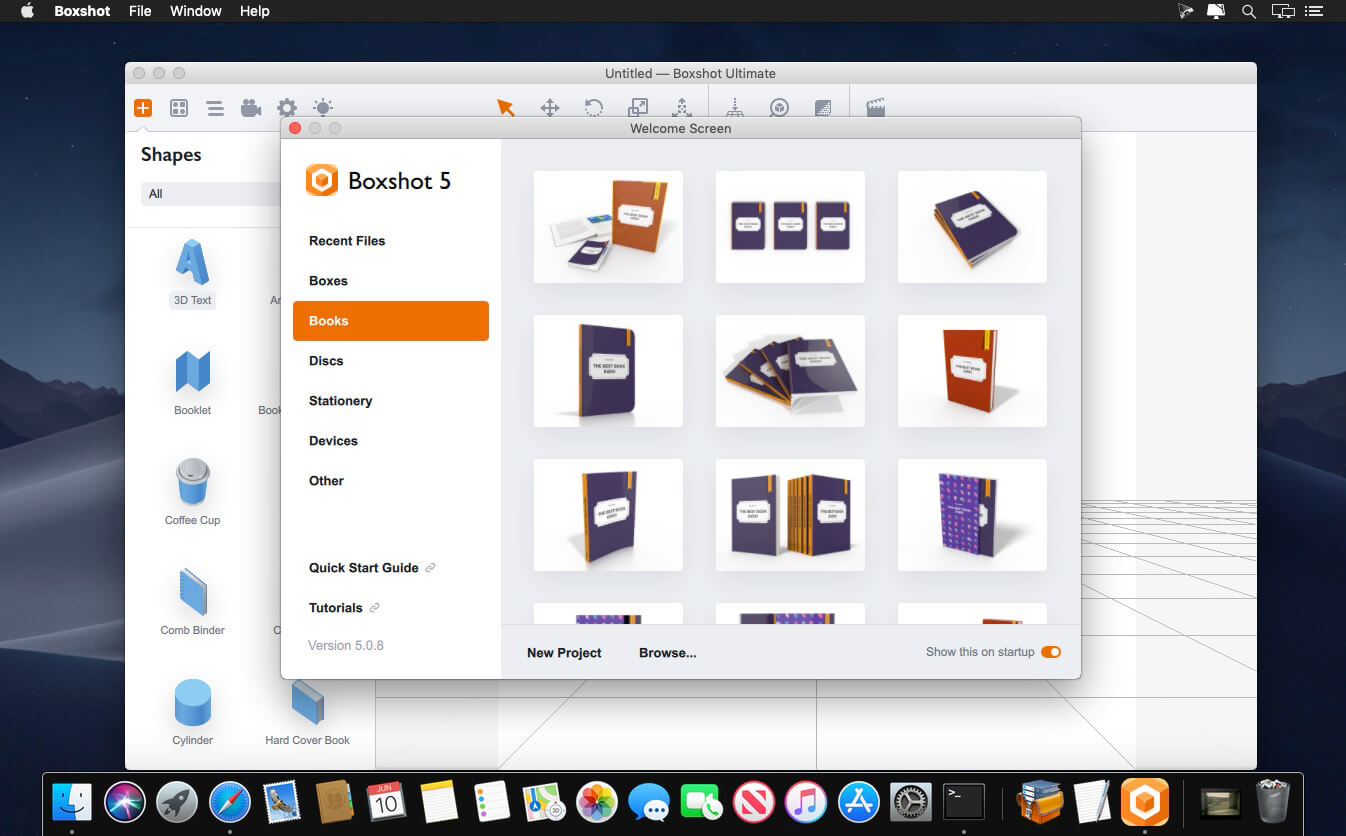Add the 3D Text shape
Screen dimensions: 1346x836
(x=193, y=273)
